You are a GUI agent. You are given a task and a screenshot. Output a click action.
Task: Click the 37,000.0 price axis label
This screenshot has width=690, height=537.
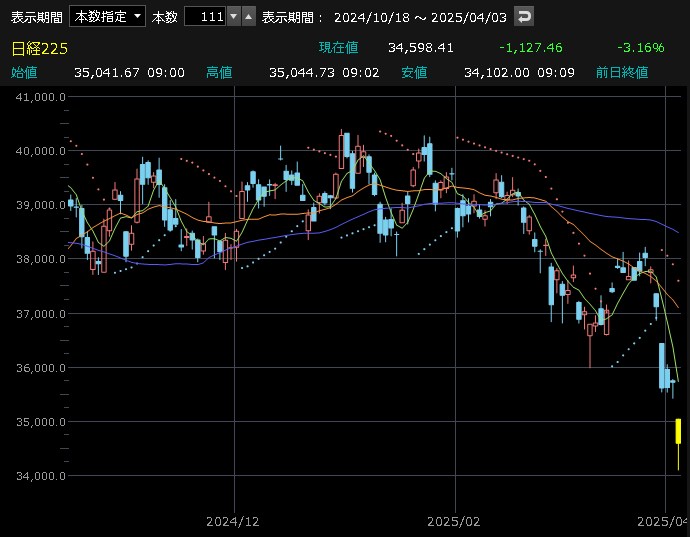(40, 314)
